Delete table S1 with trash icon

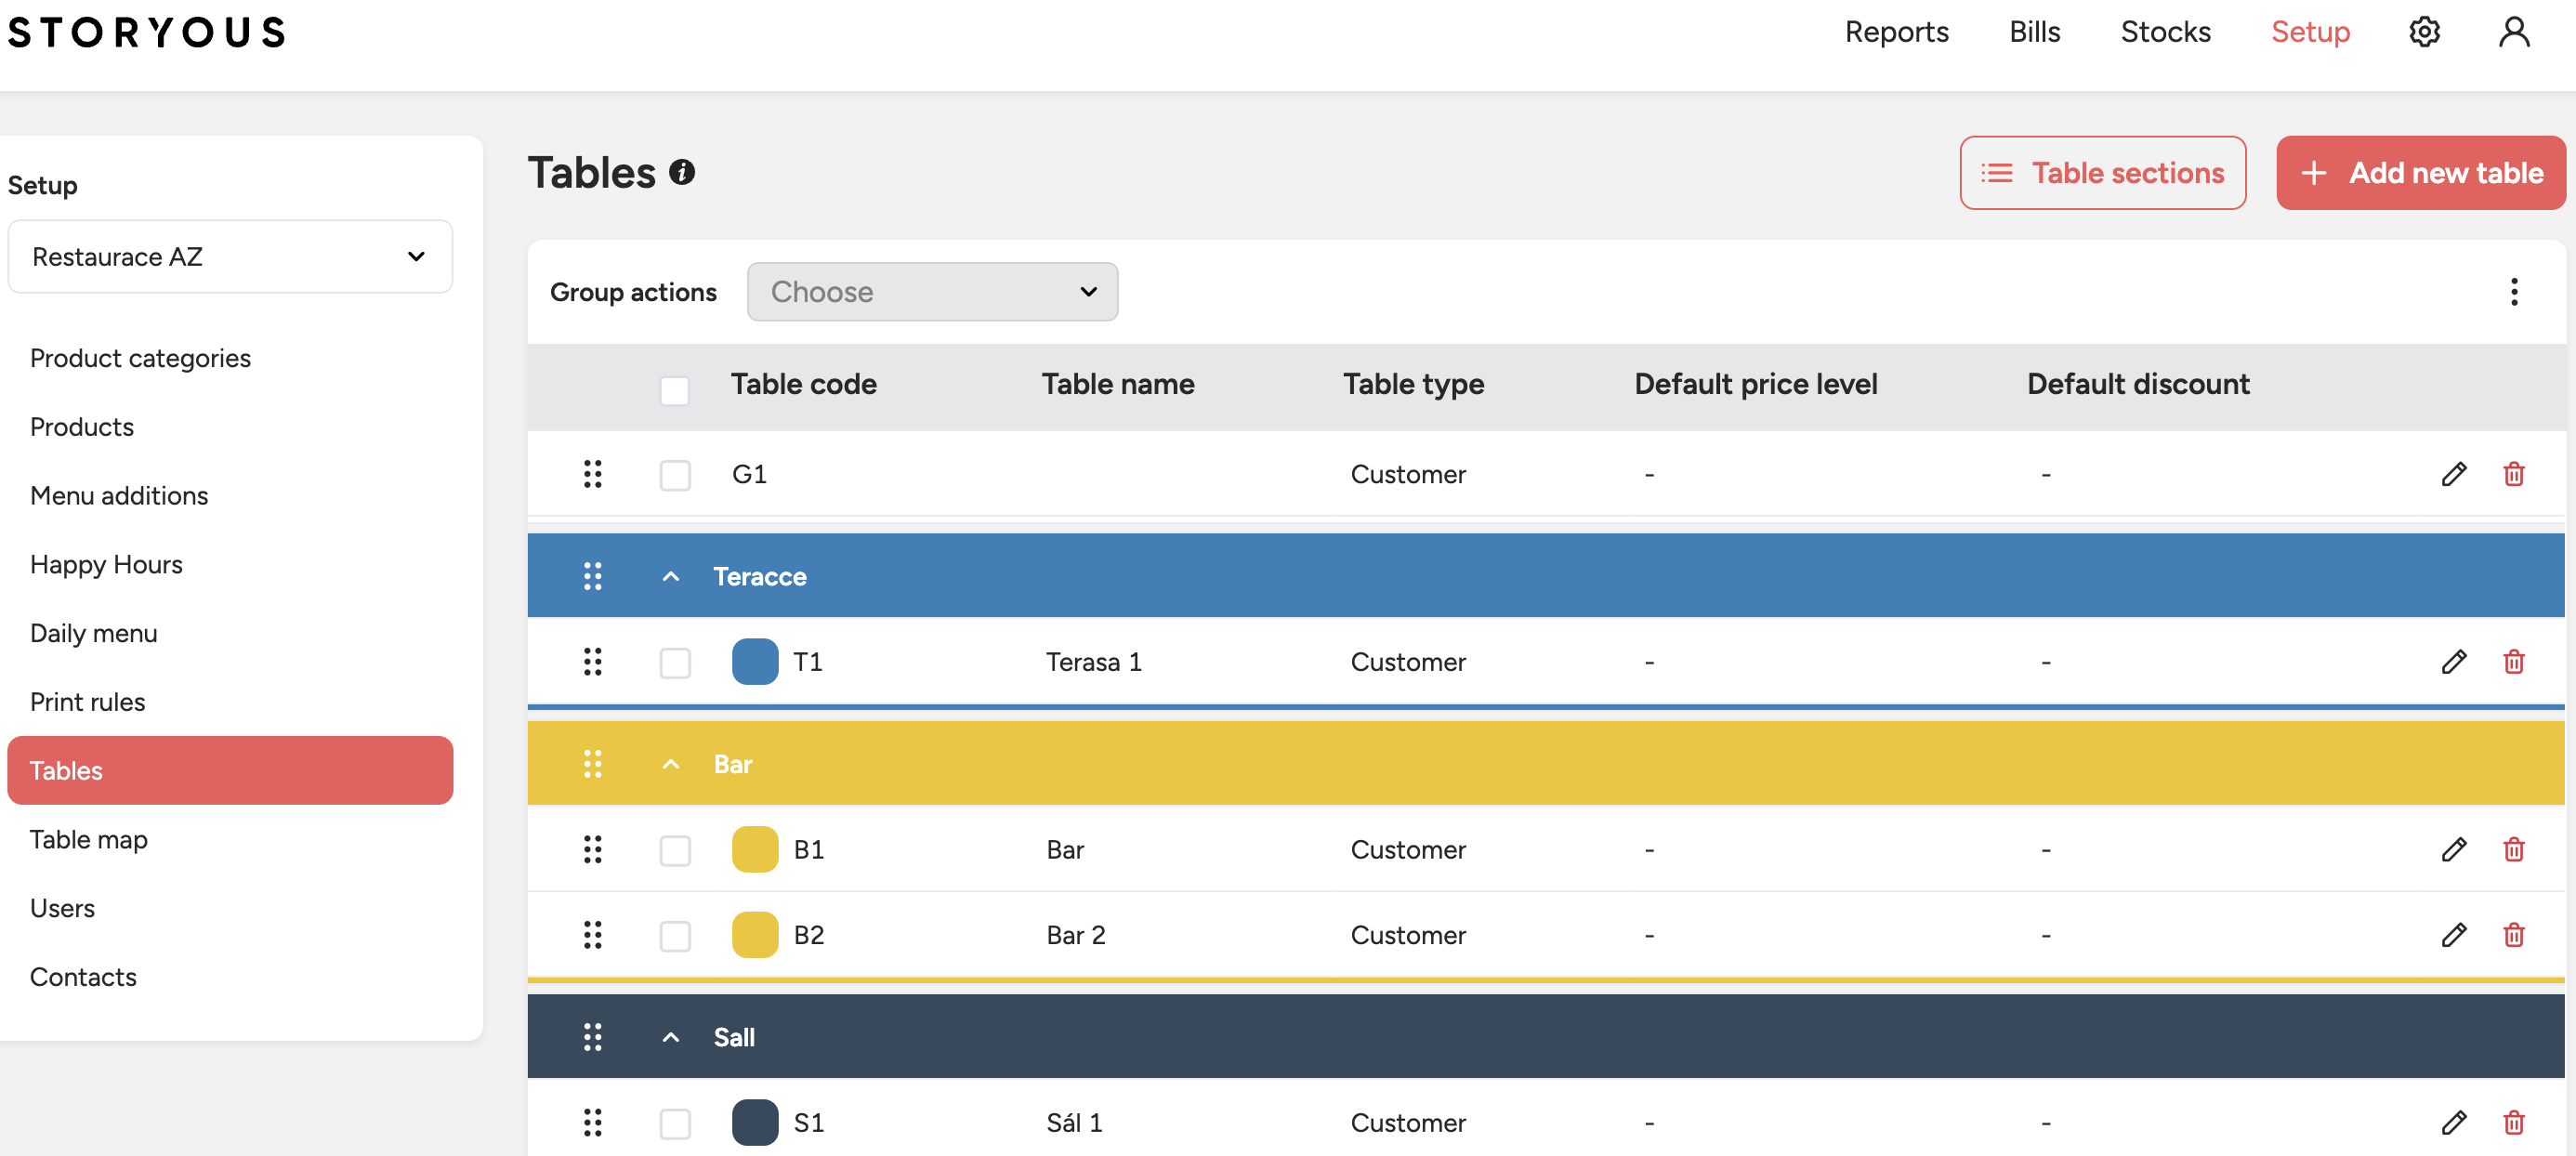click(x=2513, y=1122)
